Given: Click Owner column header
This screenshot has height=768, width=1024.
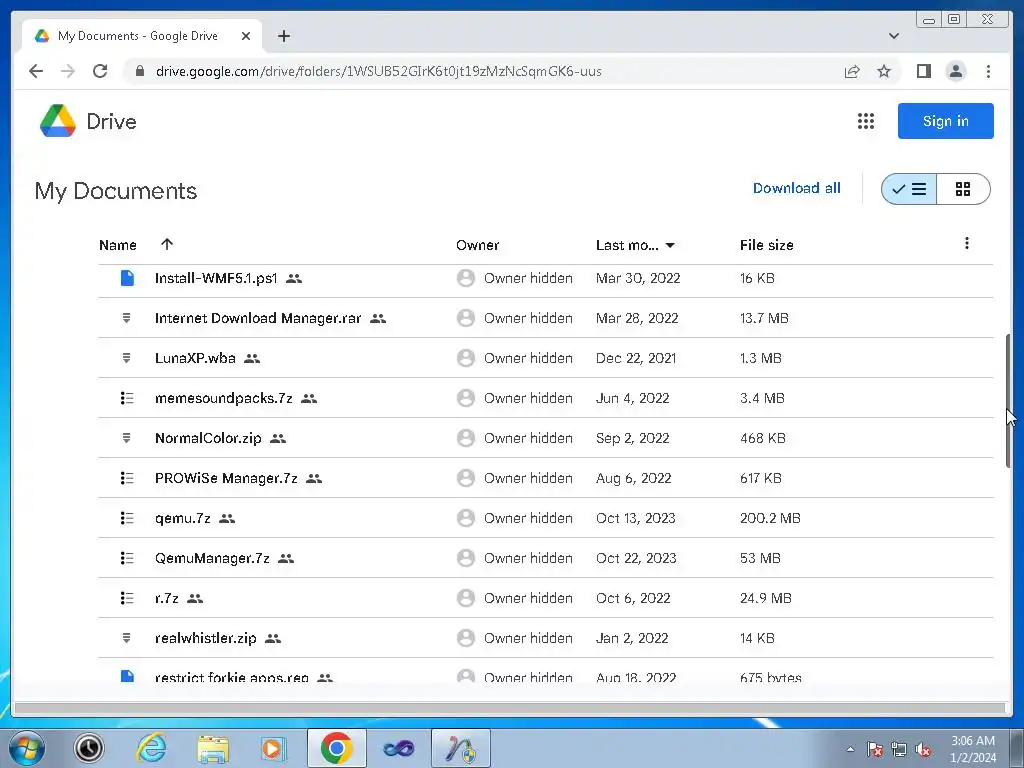Looking at the screenshot, I should pyautogui.click(x=477, y=245).
